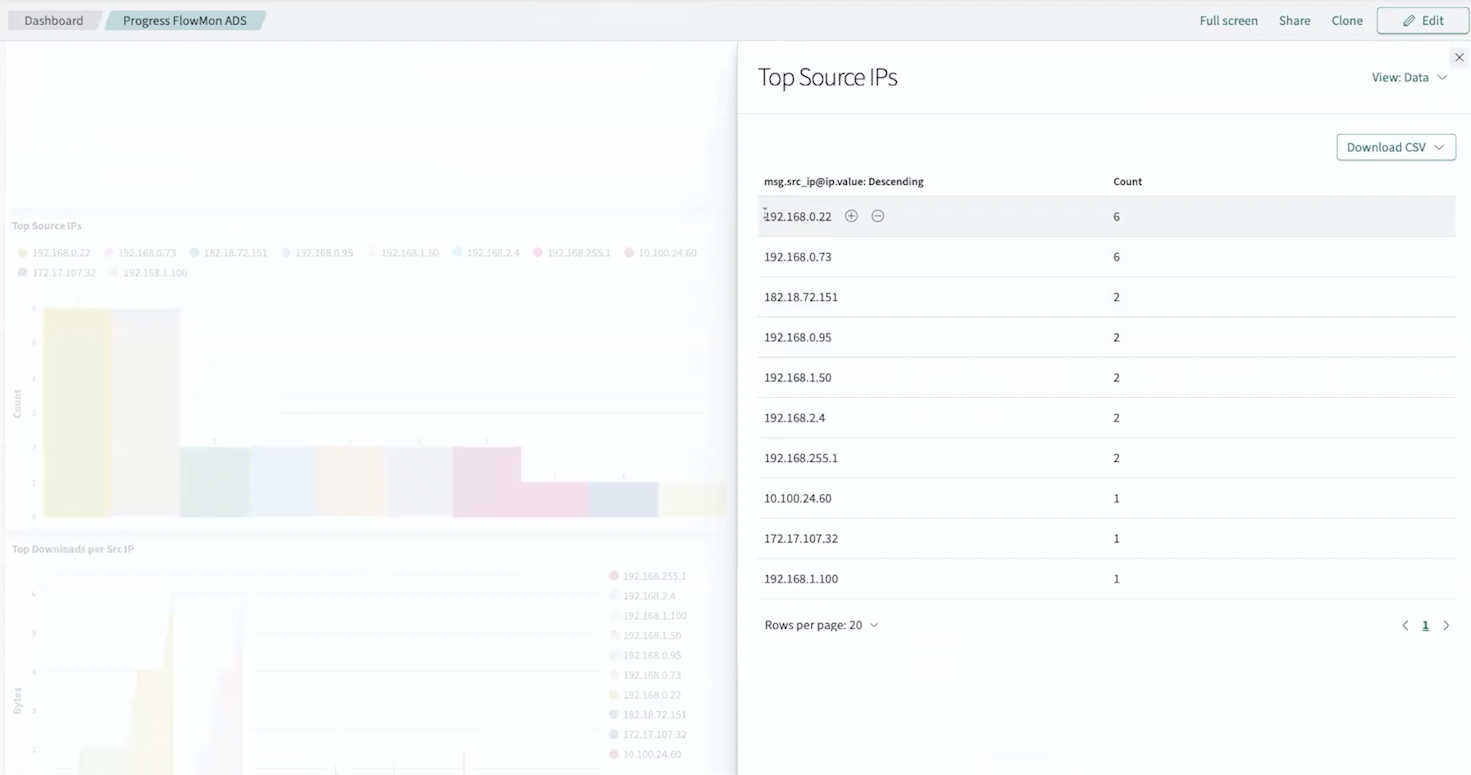Go to previous page arrow

click(1405, 625)
